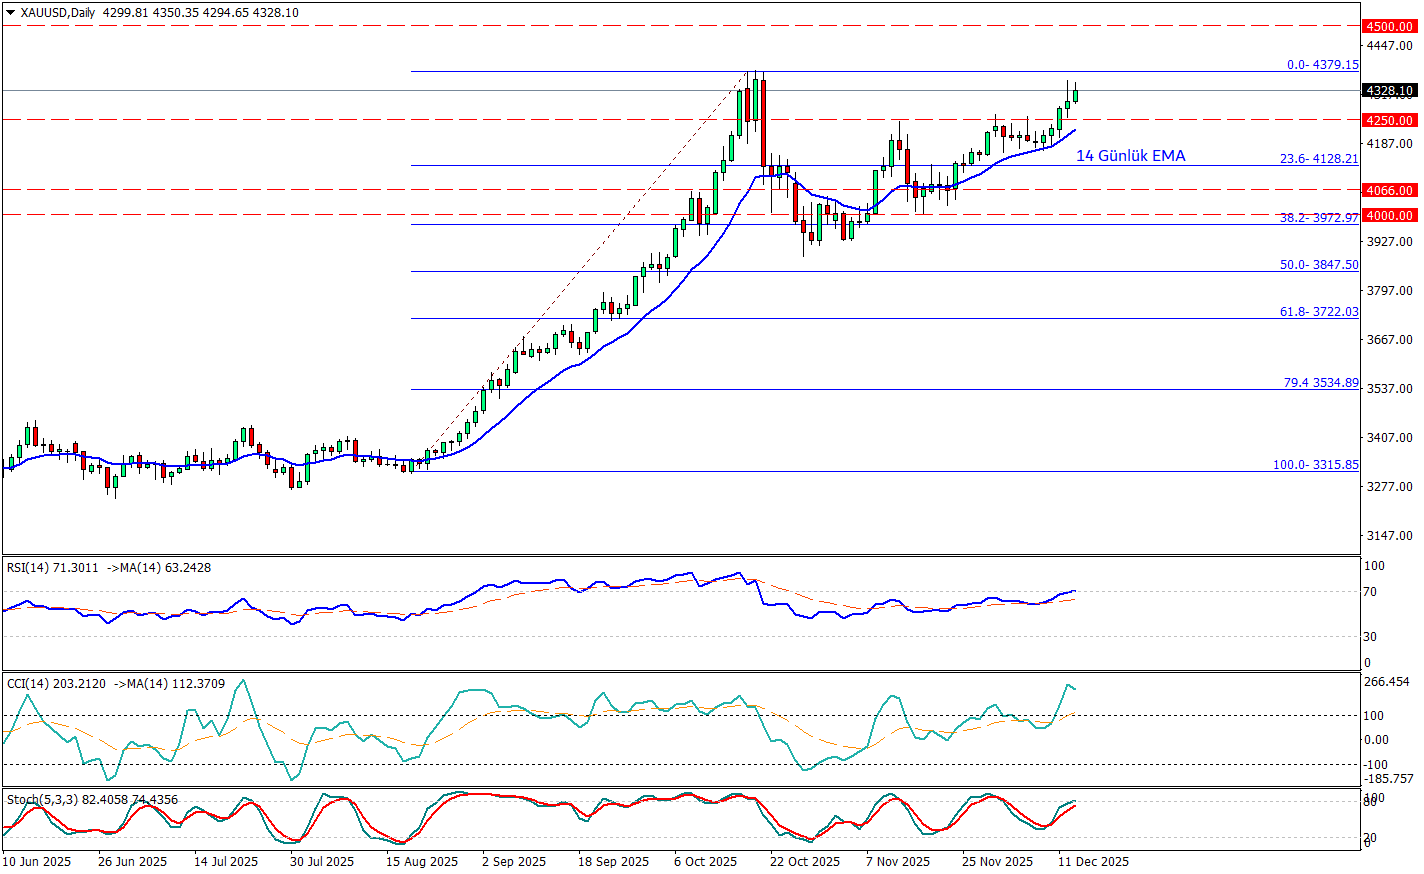Click the Fibonacci 38.2- 3972.97 label
Image resolution: width=1424 pixels, height=874 pixels.
[x=1319, y=218]
